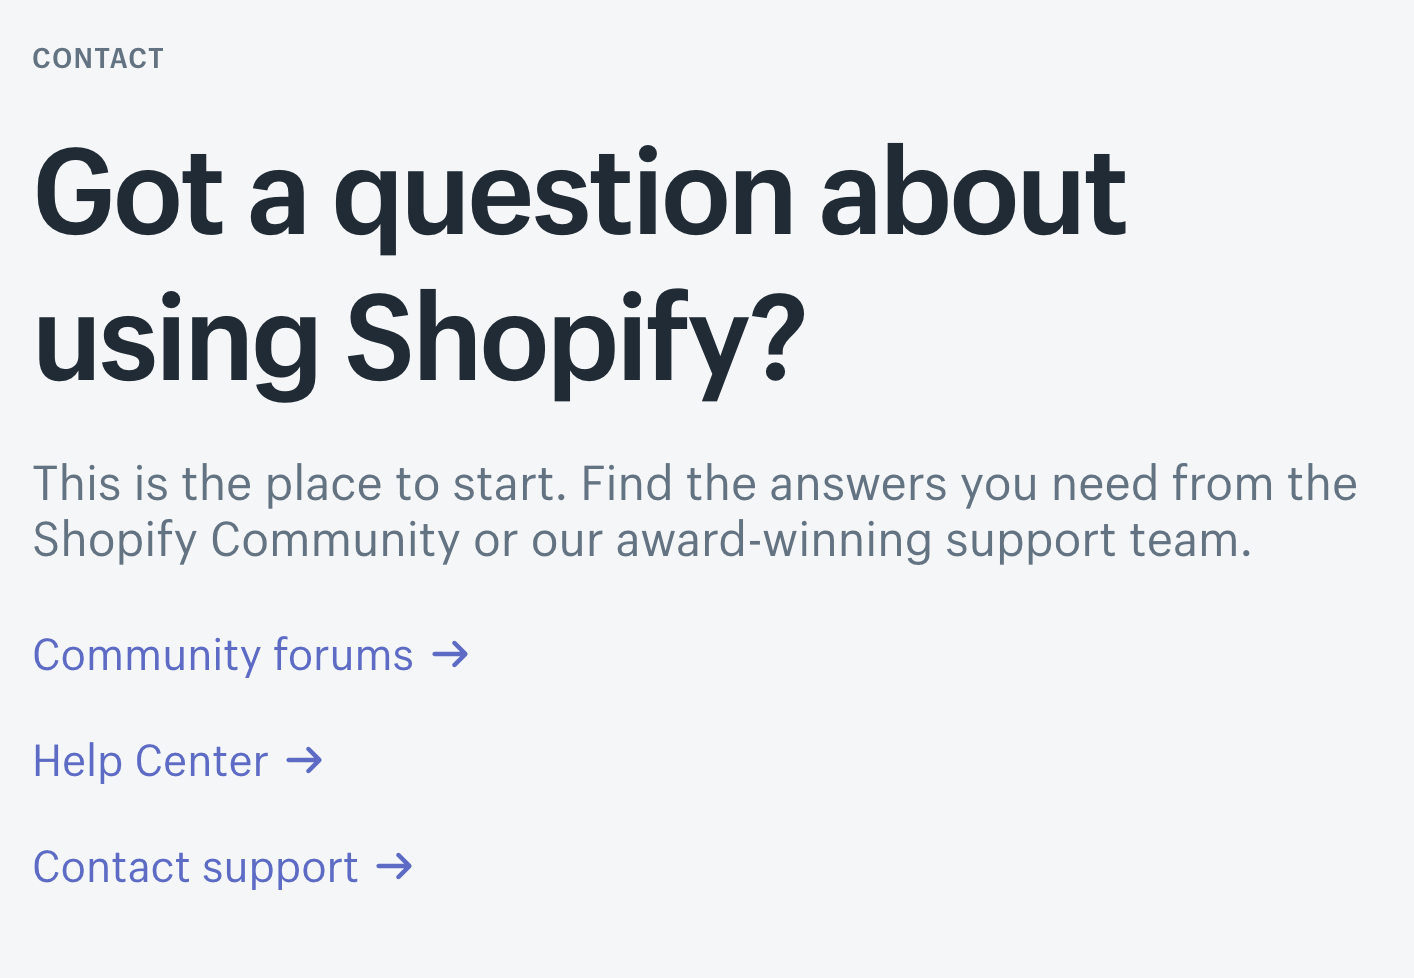
Task: Click the CONTACT section label
Action: [x=97, y=58]
